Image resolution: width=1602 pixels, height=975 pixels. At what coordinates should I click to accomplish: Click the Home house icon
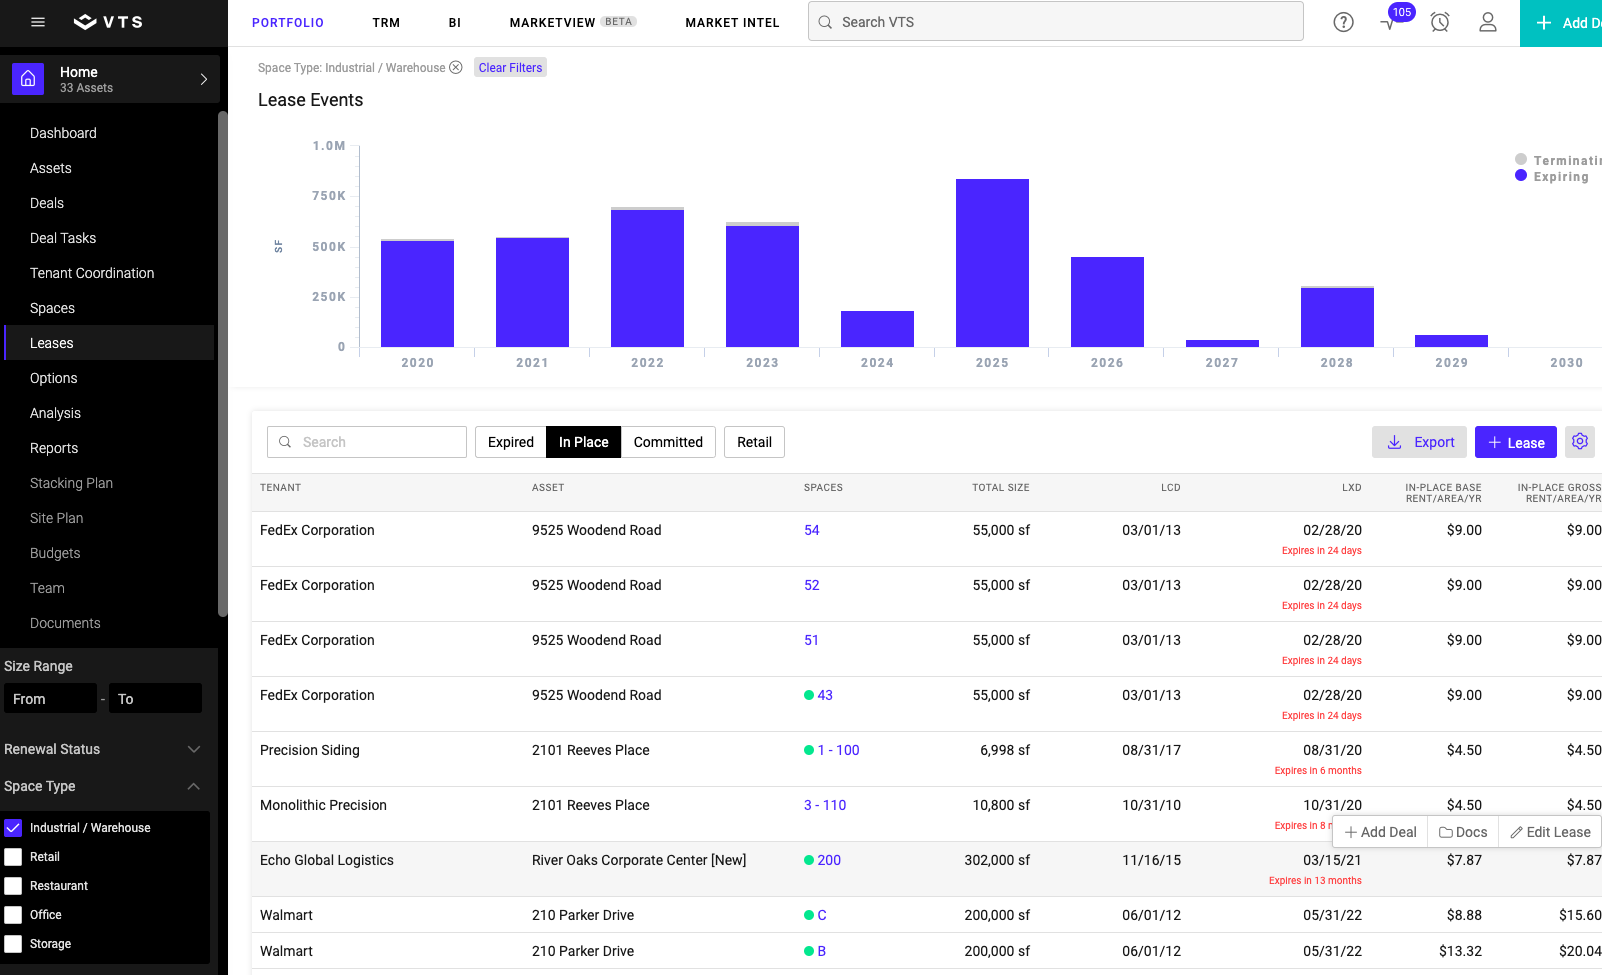pos(28,79)
